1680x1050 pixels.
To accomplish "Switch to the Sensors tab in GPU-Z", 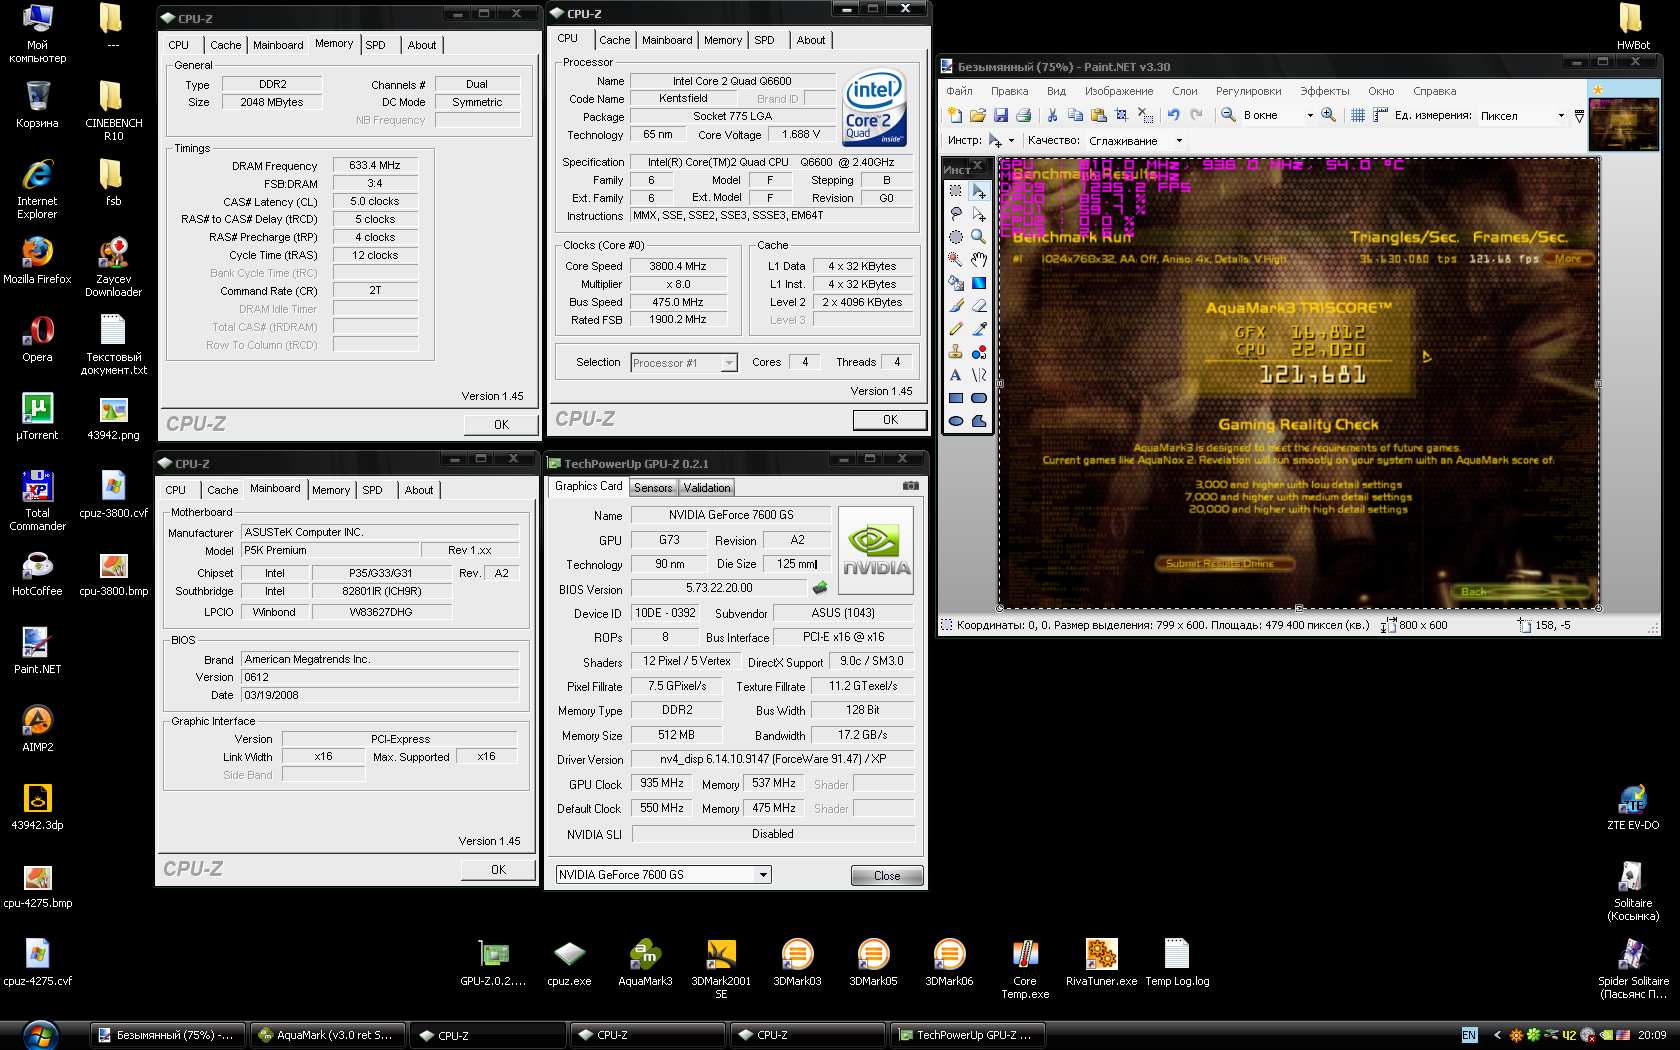I will pyautogui.click(x=653, y=488).
